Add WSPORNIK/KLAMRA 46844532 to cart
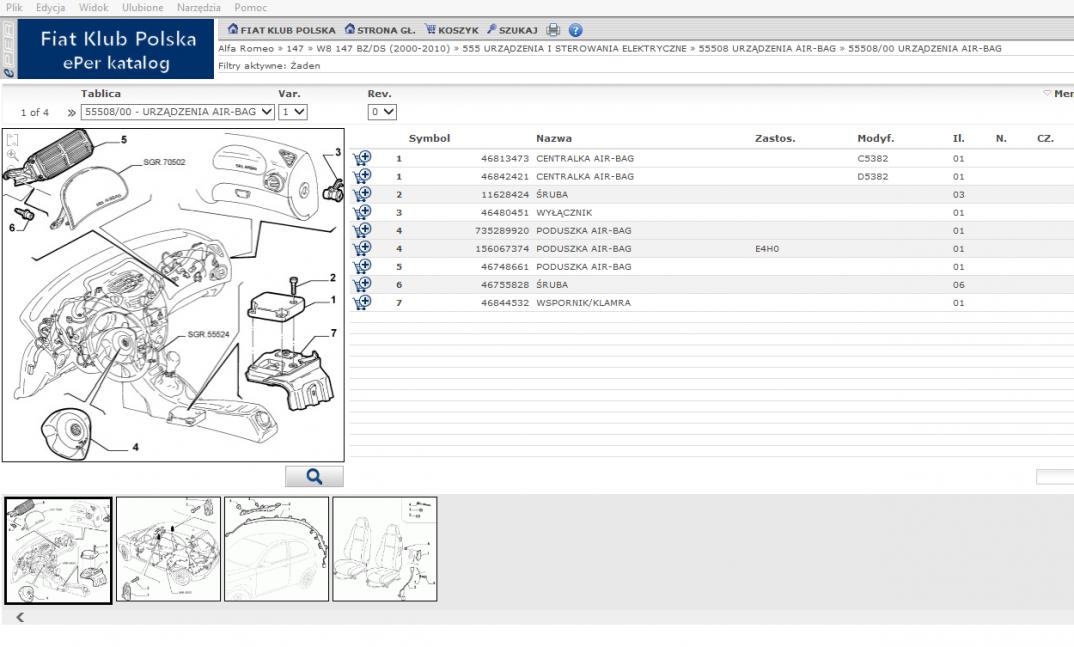This screenshot has height=647, width=1074. (362, 302)
